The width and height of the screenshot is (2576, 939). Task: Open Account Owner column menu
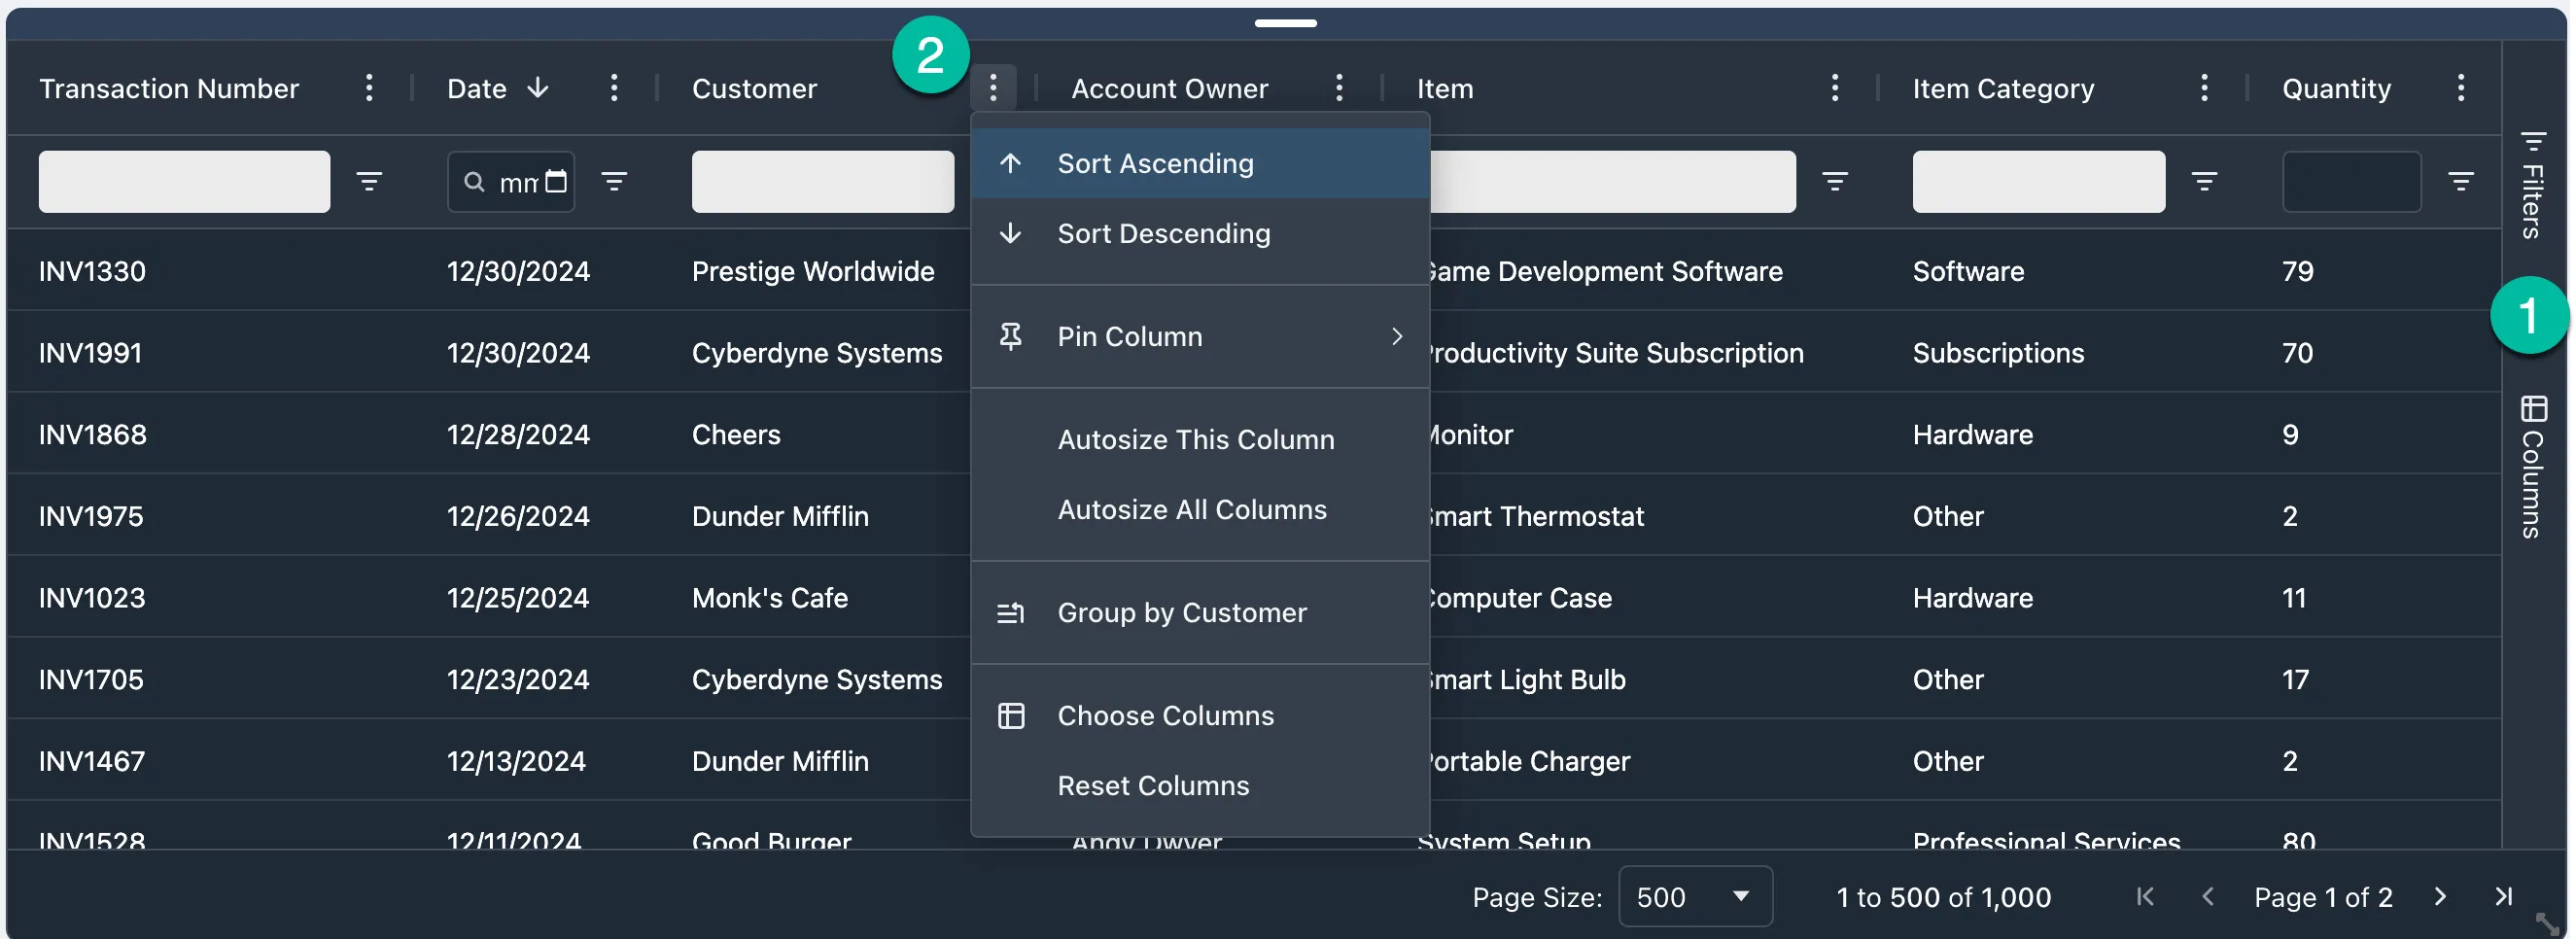[1339, 88]
